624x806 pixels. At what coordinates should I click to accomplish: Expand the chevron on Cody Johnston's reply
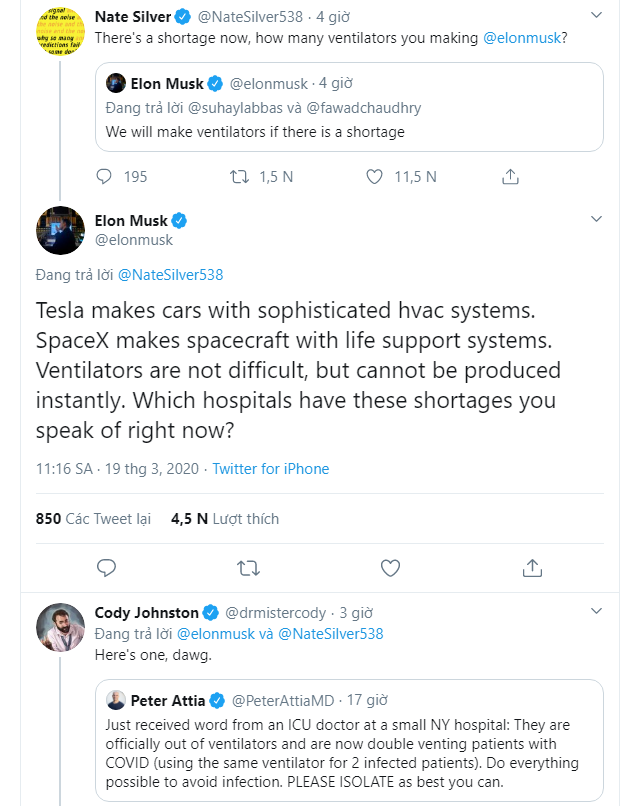[x=597, y=611]
